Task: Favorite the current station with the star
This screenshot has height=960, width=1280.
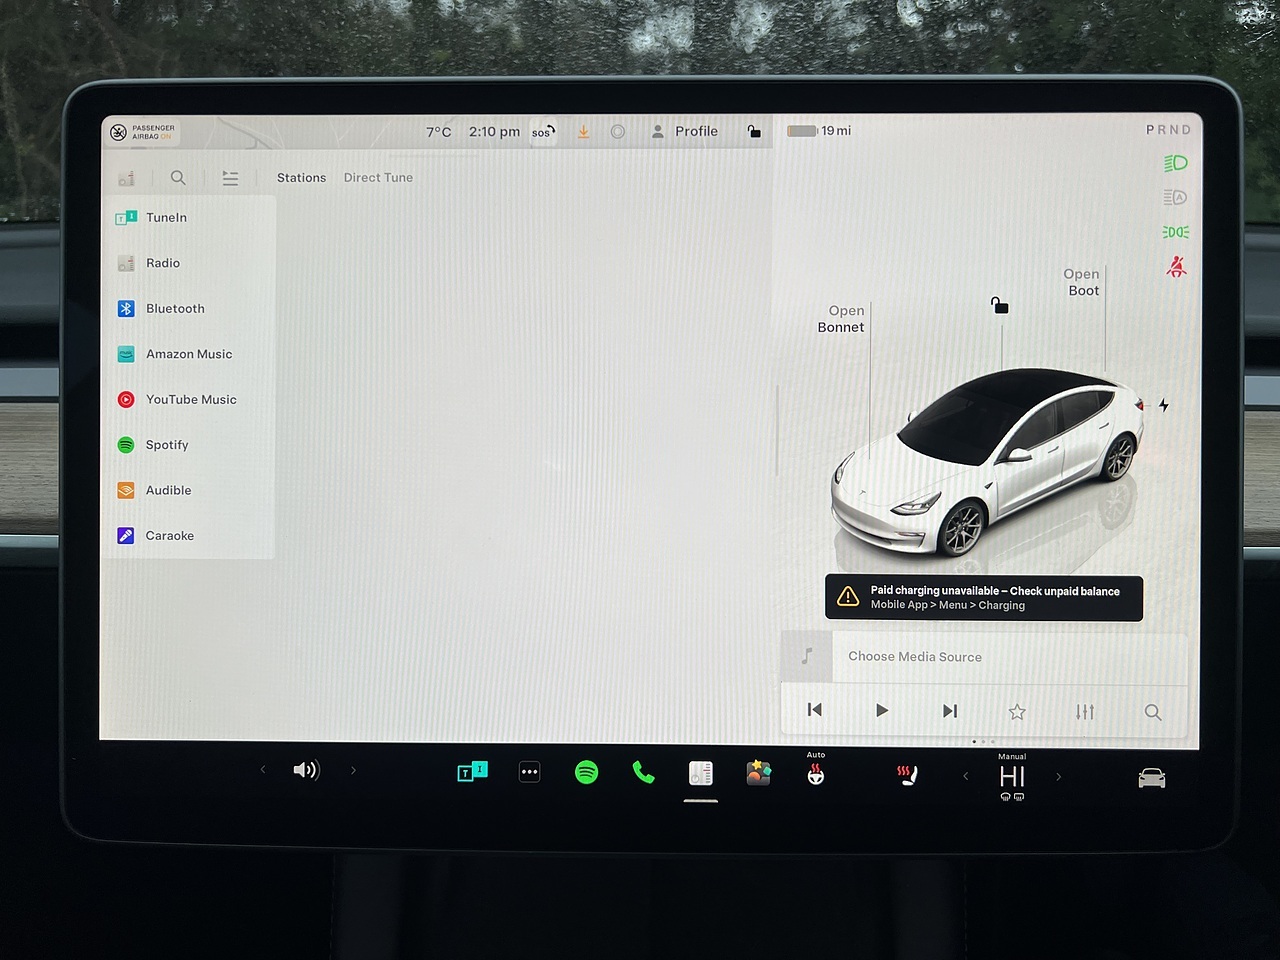Action: tap(1017, 712)
